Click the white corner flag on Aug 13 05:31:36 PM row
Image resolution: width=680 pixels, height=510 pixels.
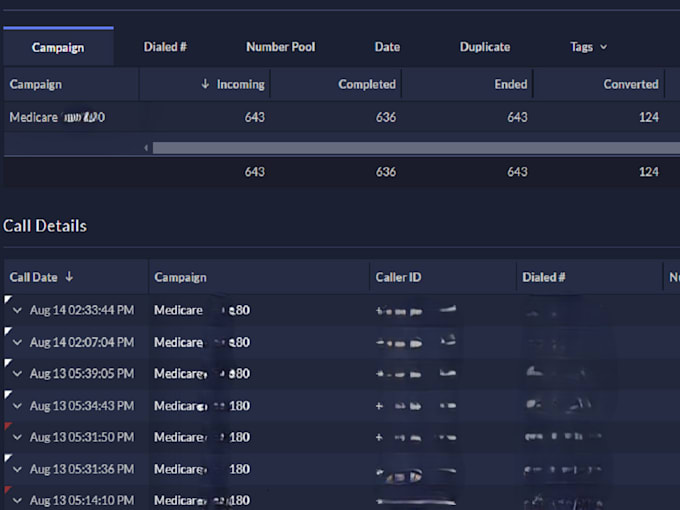click(x=7, y=458)
